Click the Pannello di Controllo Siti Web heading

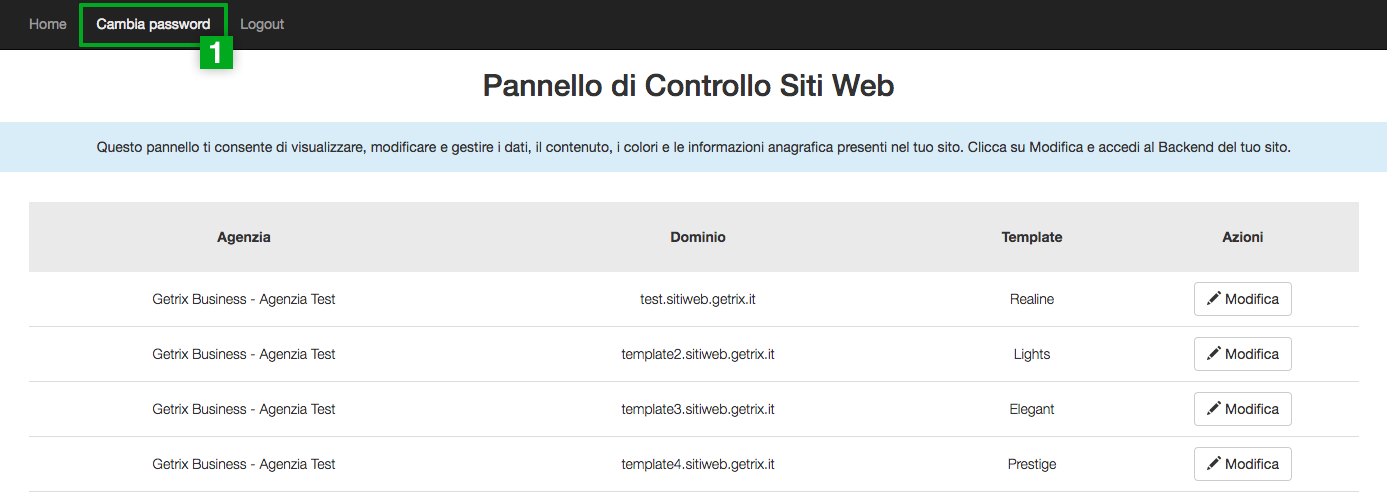click(x=689, y=86)
